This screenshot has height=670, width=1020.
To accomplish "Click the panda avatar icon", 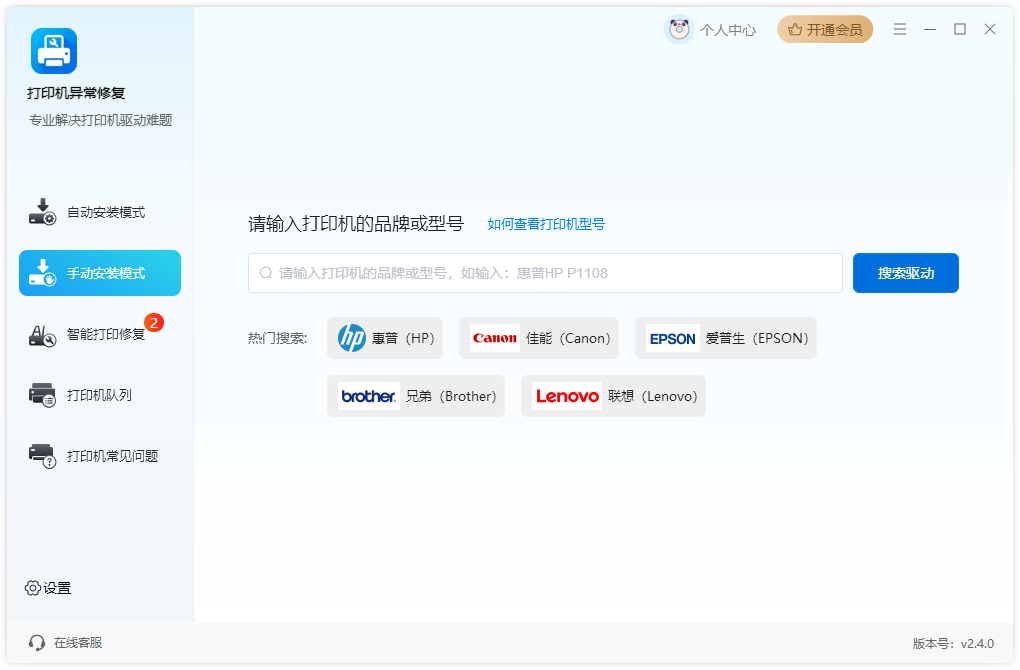I will pos(679,29).
